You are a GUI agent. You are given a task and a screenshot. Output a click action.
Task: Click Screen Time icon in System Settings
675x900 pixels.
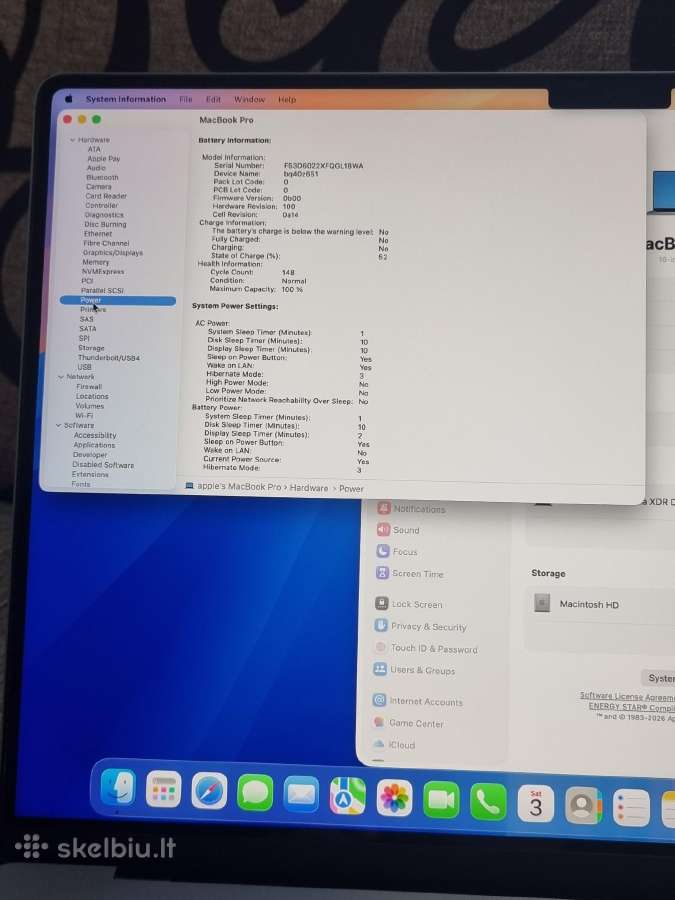tap(382, 572)
